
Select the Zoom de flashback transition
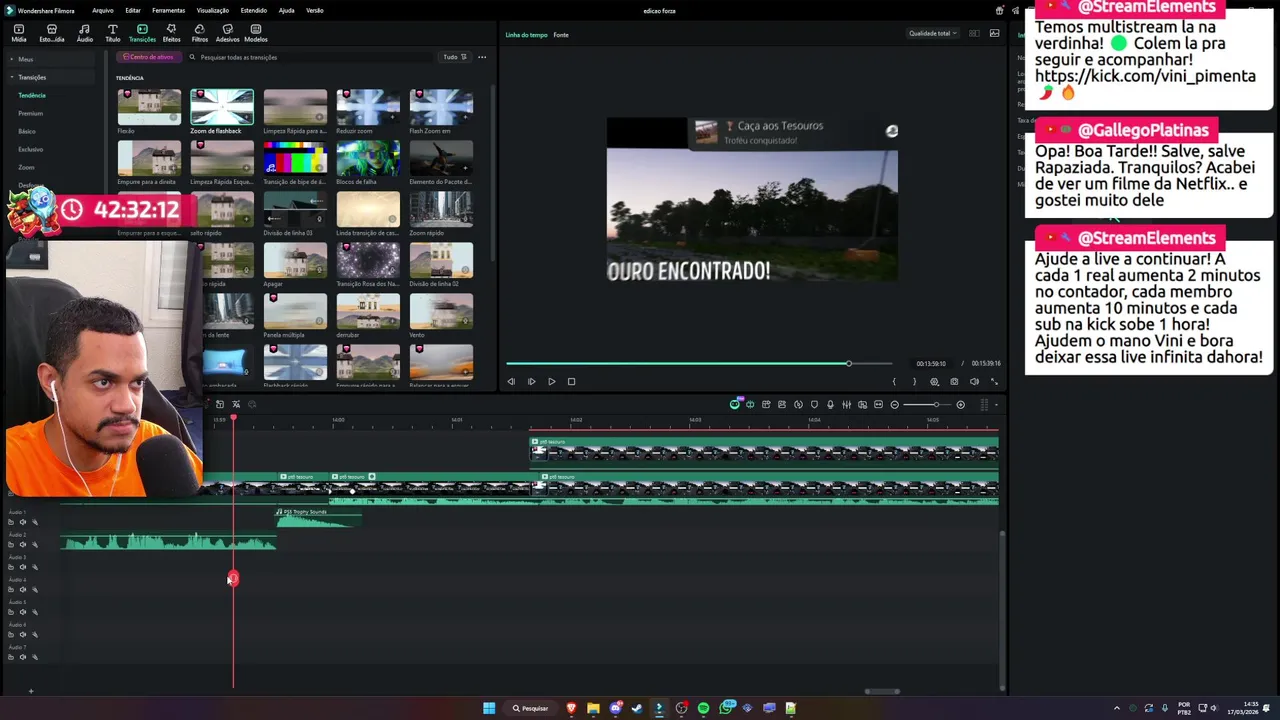pyautogui.click(x=222, y=107)
